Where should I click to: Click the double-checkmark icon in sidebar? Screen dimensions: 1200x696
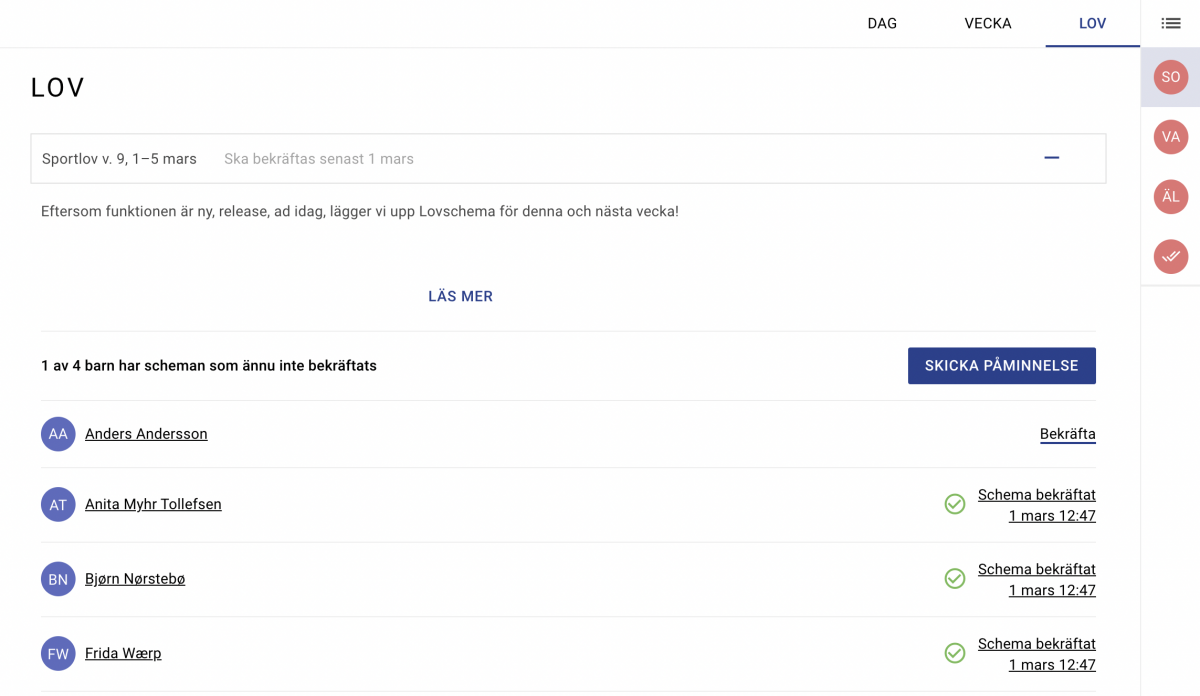[1170, 257]
